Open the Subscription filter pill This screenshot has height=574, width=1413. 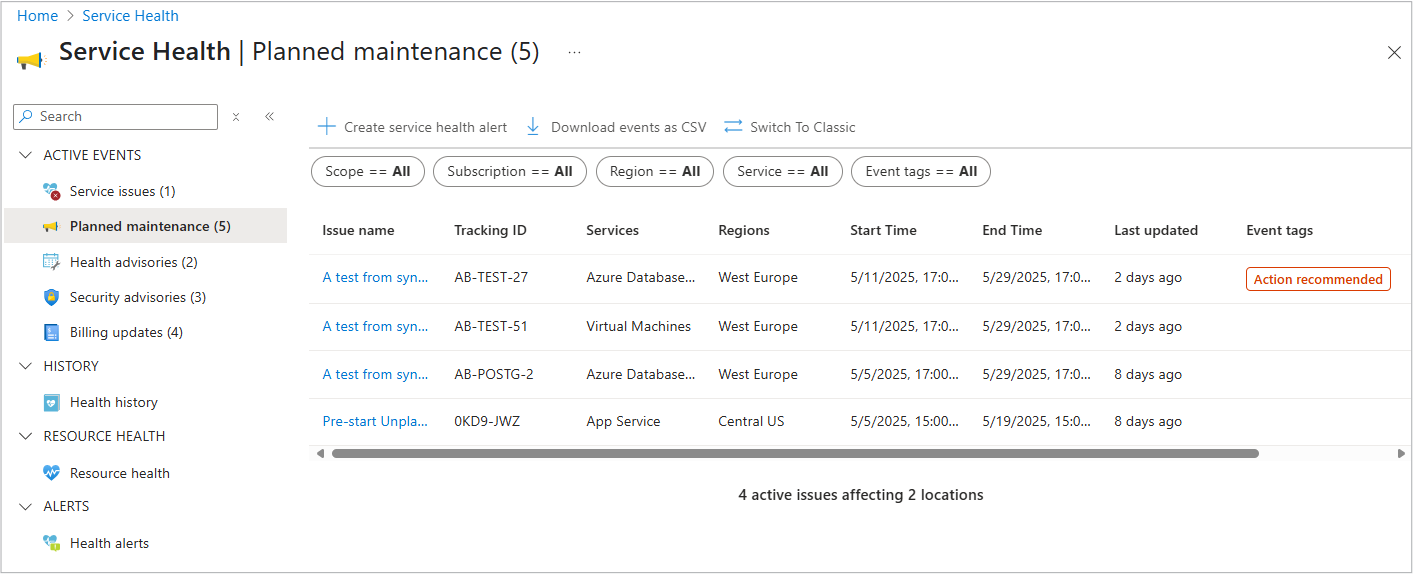pyautogui.click(x=509, y=171)
